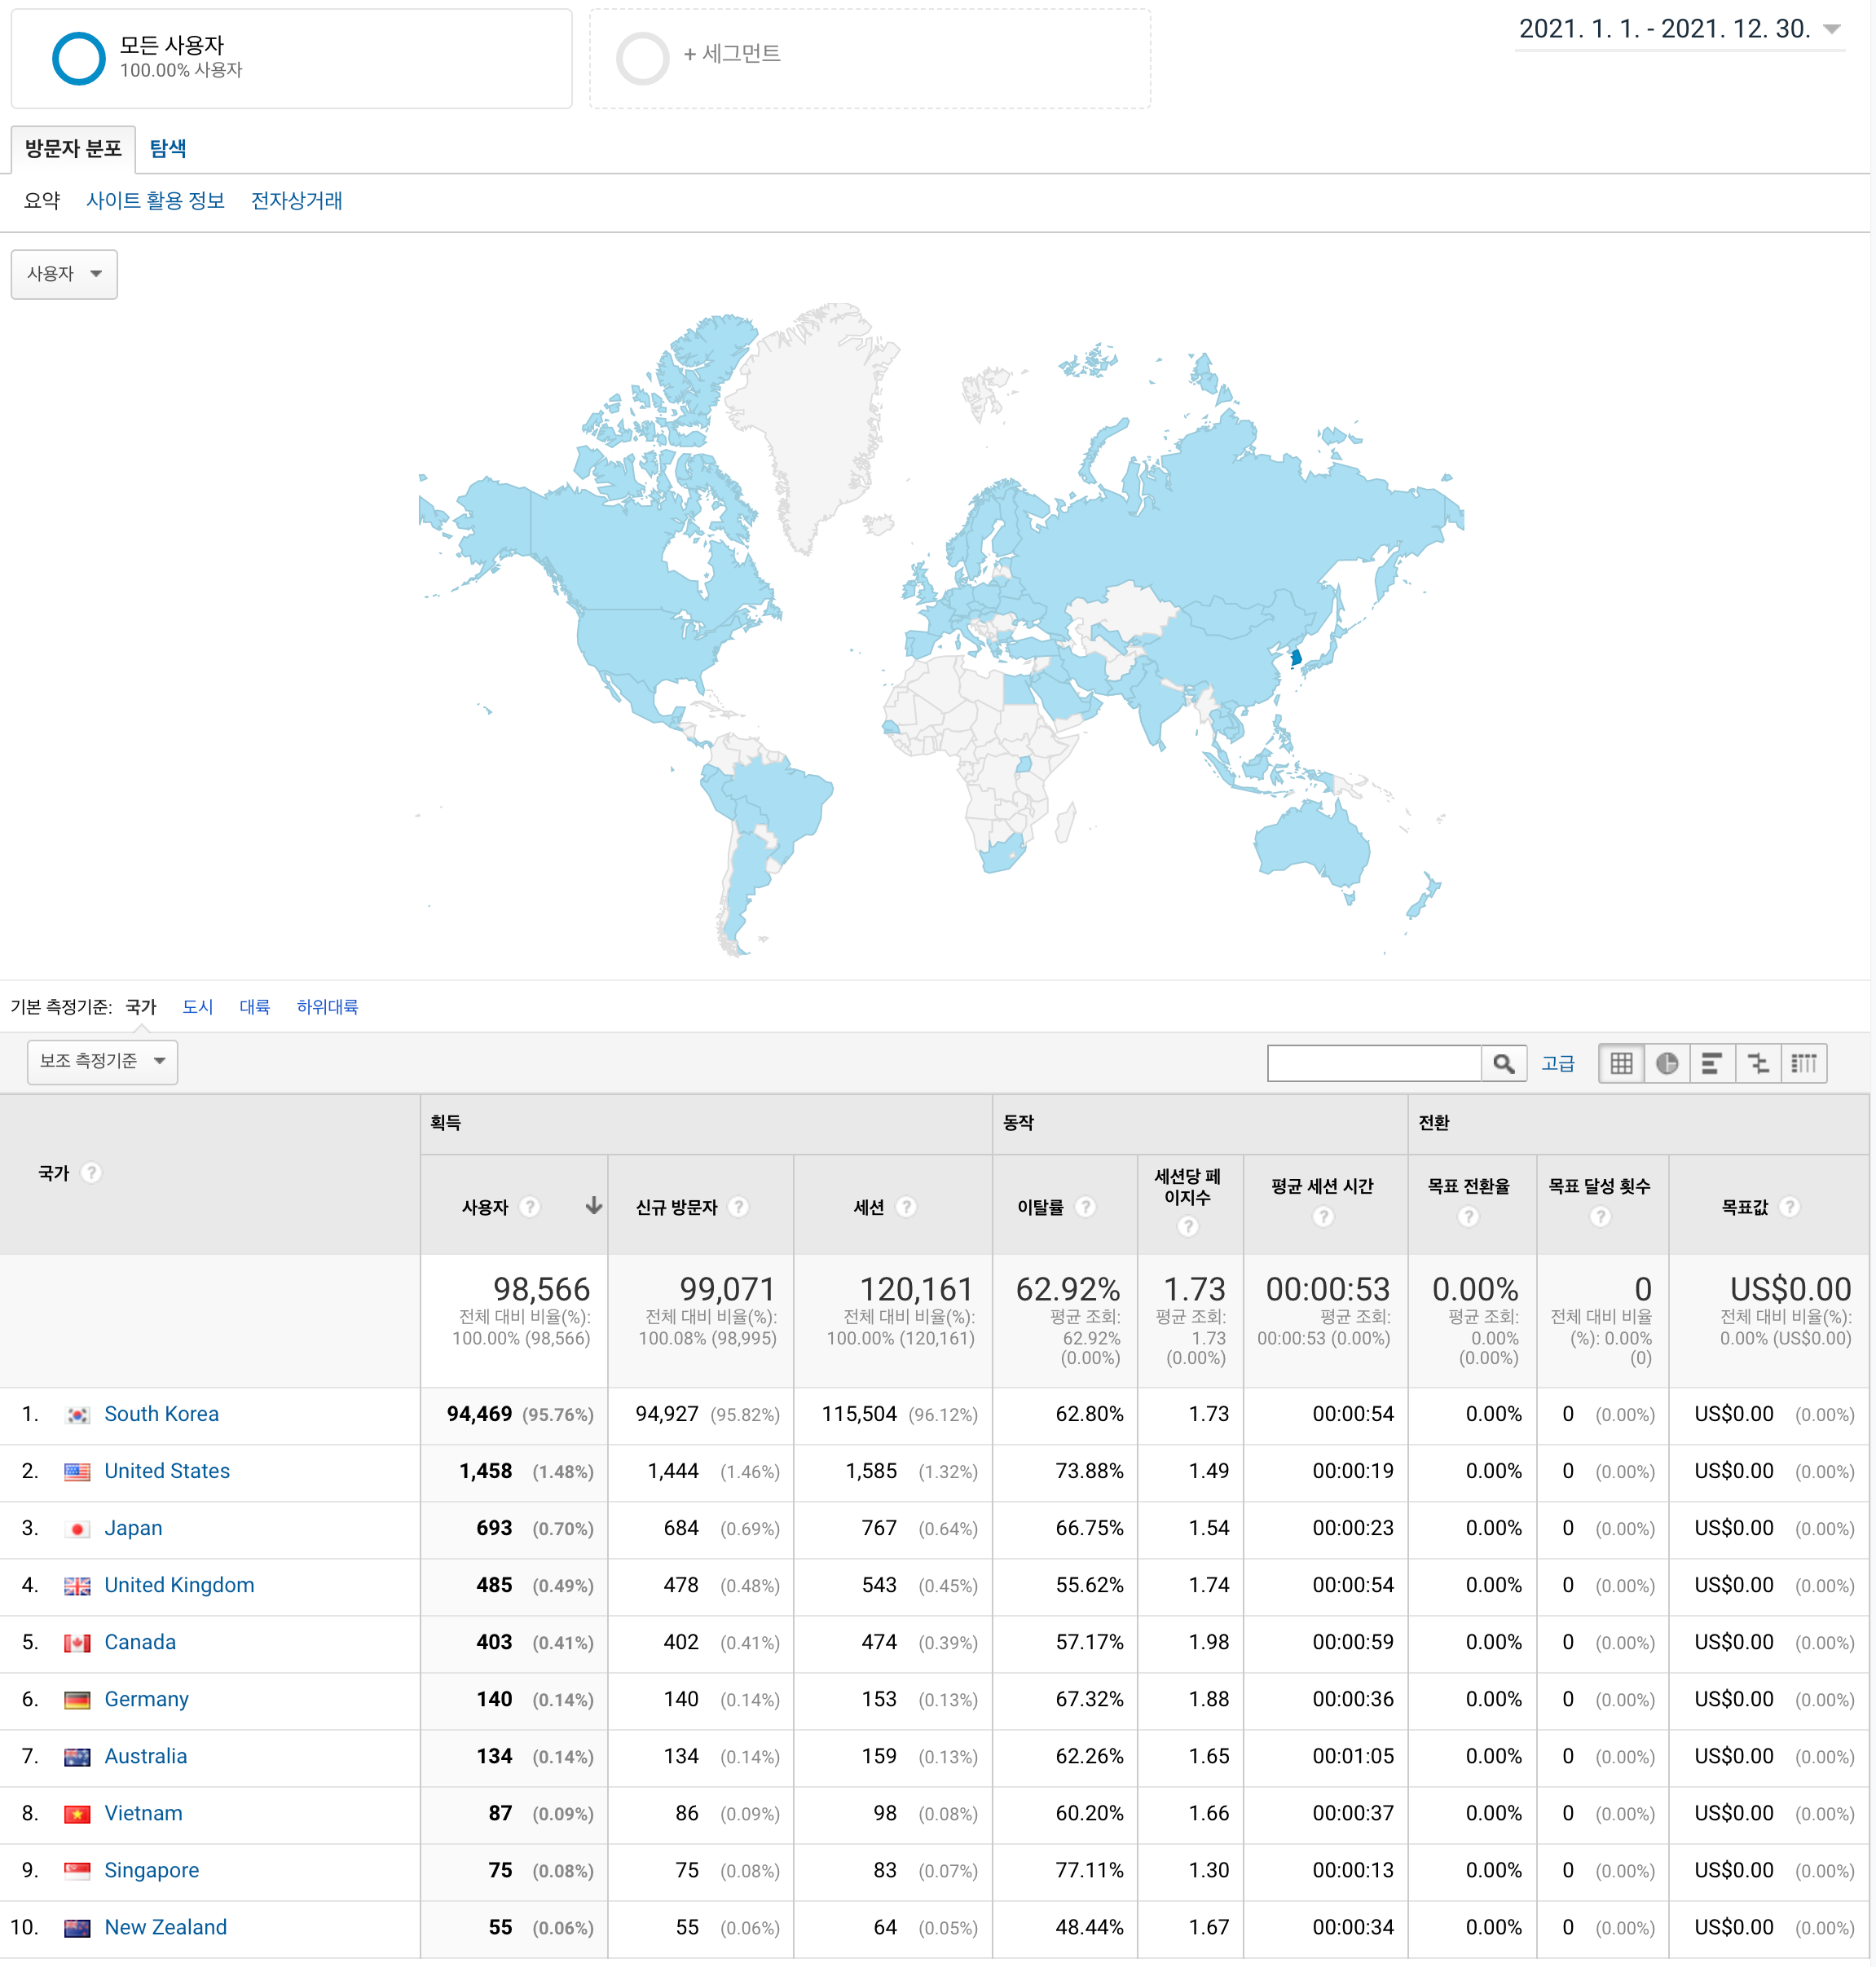The width and height of the screenshot is (1876, 1967).
Task: Click sort arrow in 사용자 column
Action: click(593, 1206)
